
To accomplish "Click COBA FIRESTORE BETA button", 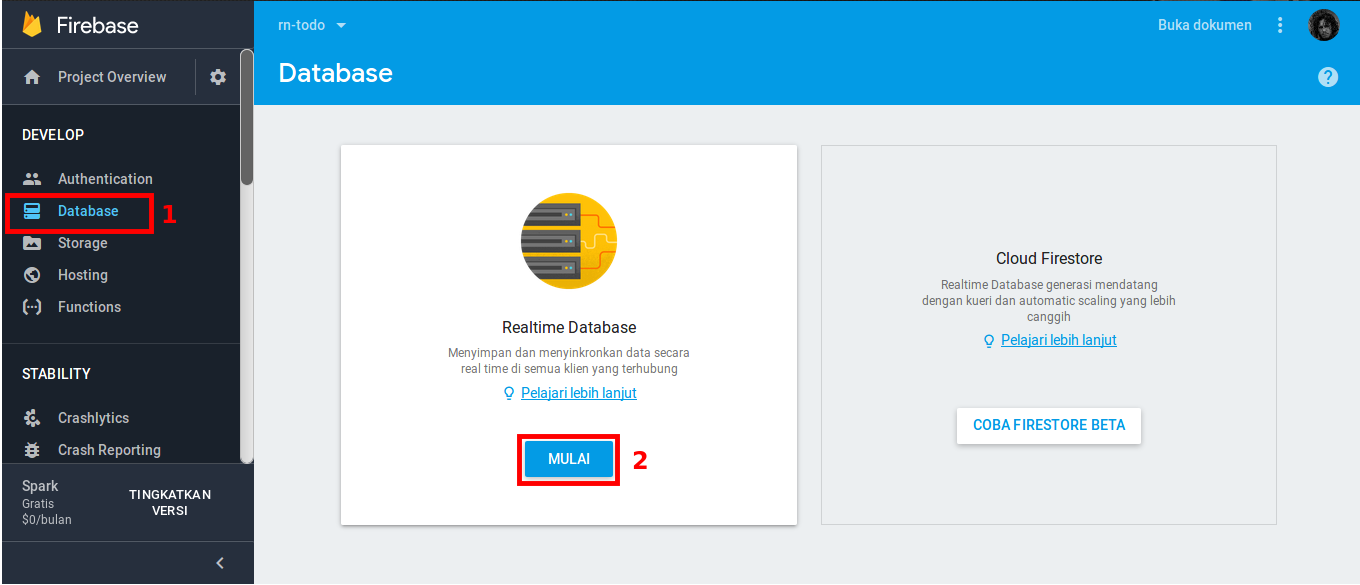I will coord(1049,425).
